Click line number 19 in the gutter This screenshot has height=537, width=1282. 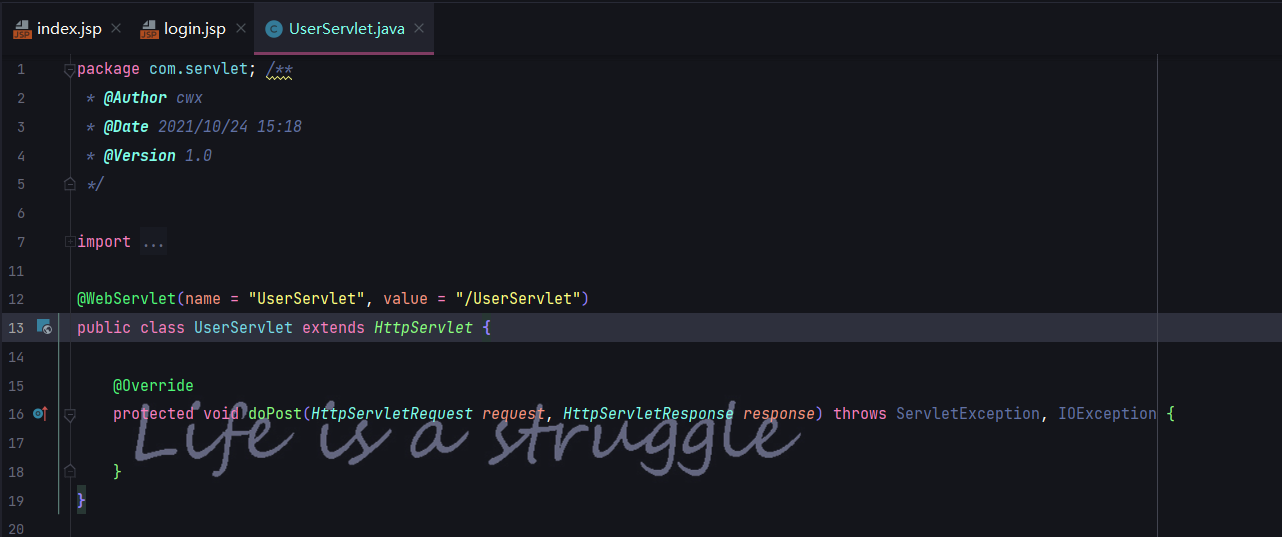[15, 500]
